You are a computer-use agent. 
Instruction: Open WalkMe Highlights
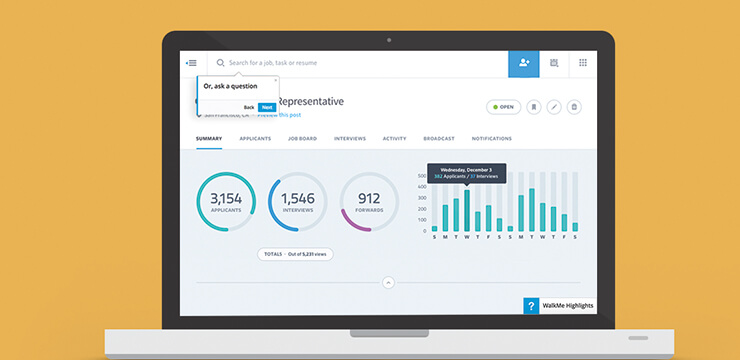pos(568,306)
